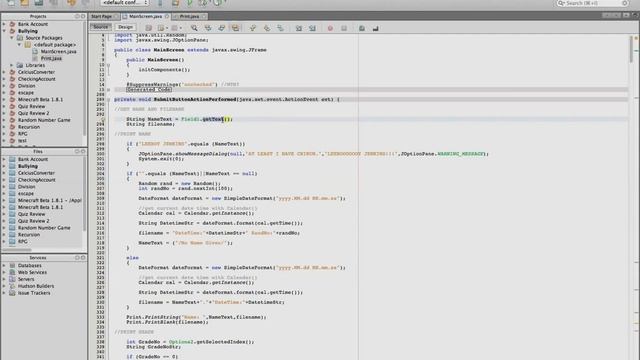This screenshot has height=360, width=640.
Task: Run the project with the green arrow
Action: [x=189, y=2]
